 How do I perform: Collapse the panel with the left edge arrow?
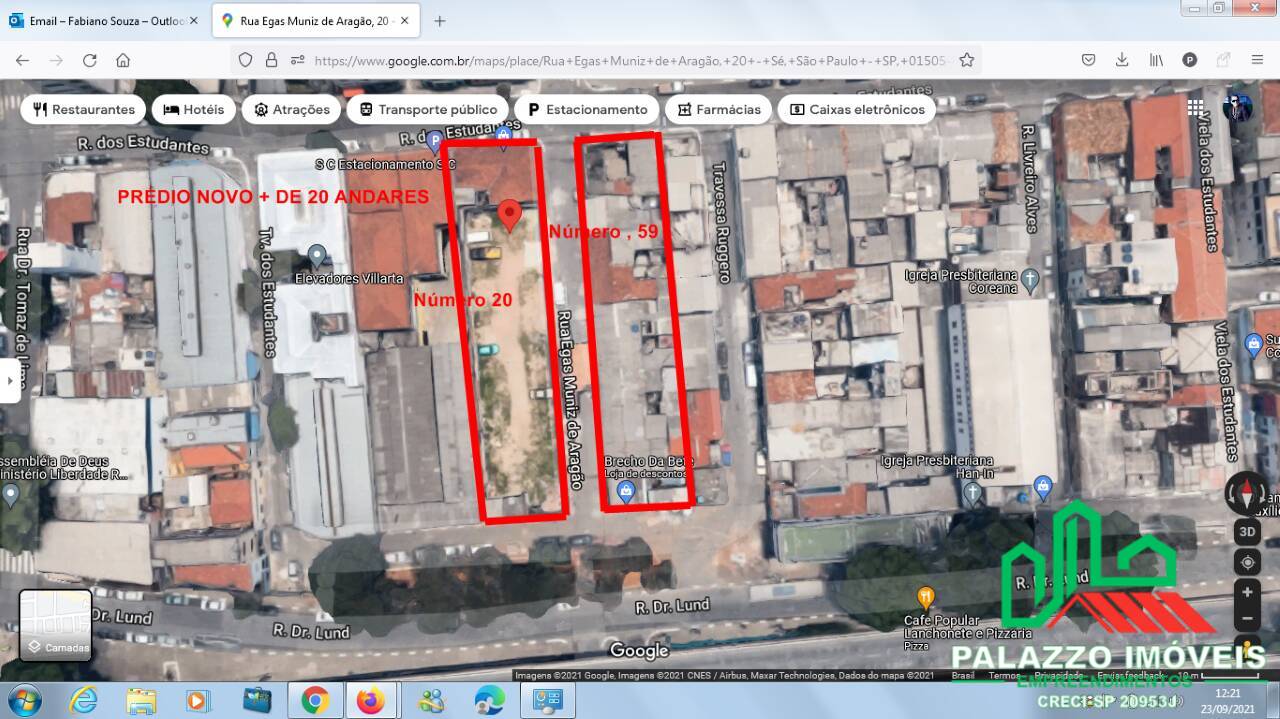tap(10, 380)
